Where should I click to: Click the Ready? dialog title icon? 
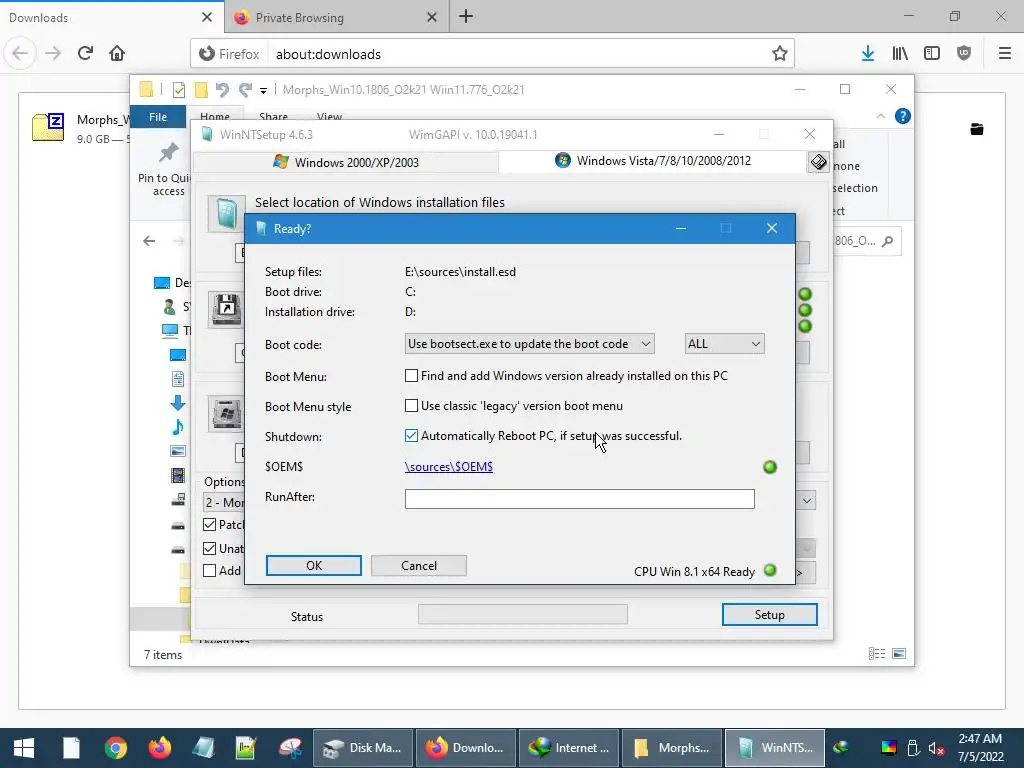pyautogui.click(x=261, y=229)
